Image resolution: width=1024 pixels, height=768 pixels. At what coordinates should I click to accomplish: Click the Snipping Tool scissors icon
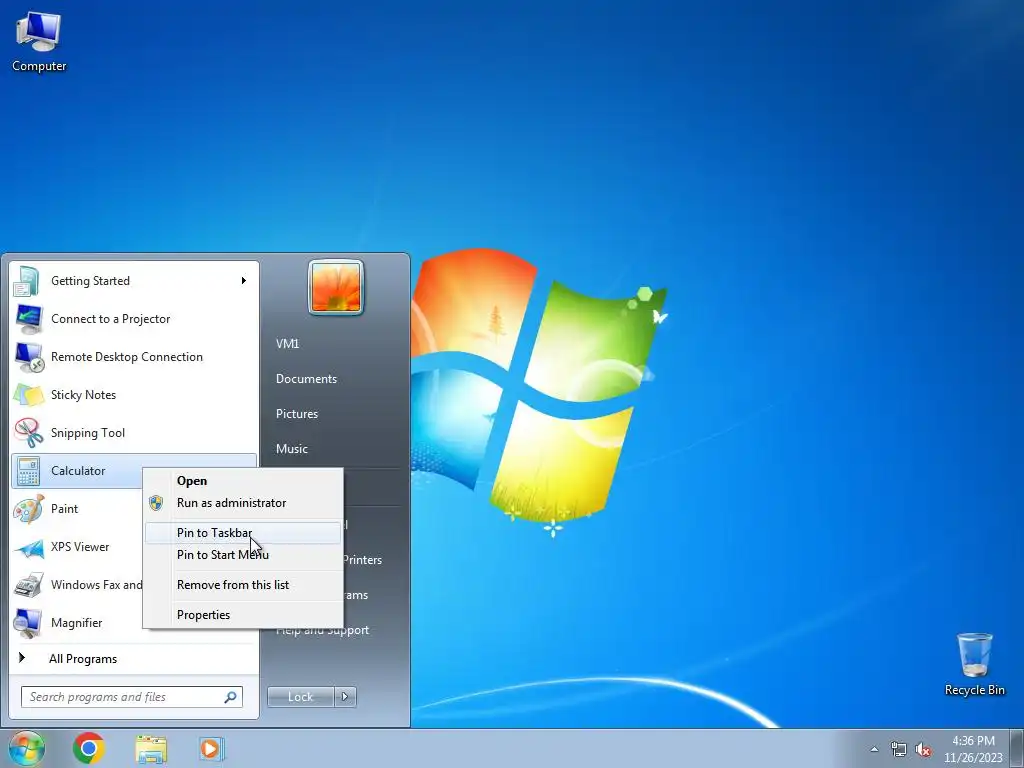[x=28, y=432]
